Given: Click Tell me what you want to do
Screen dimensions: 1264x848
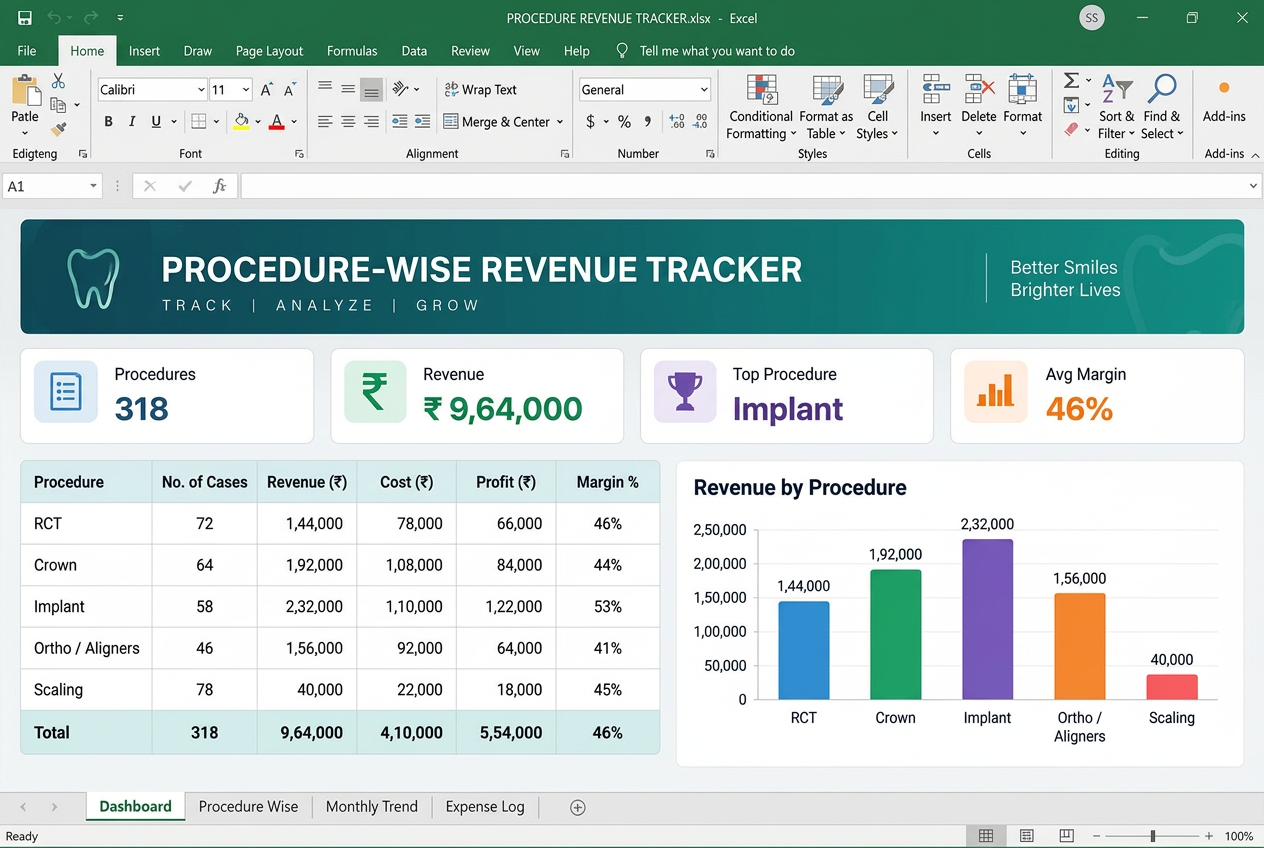Looking at the screenshot, I should (x=717, y=51).
